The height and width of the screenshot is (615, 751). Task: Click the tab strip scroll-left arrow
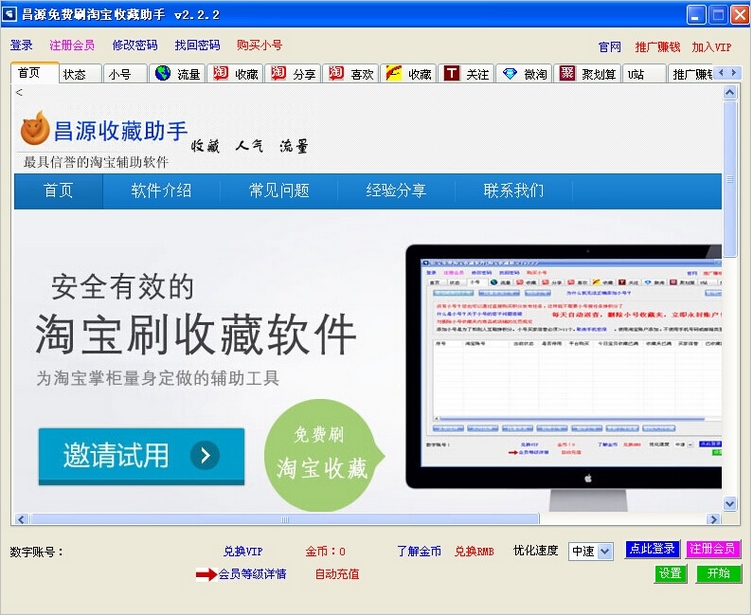(721, 73)
